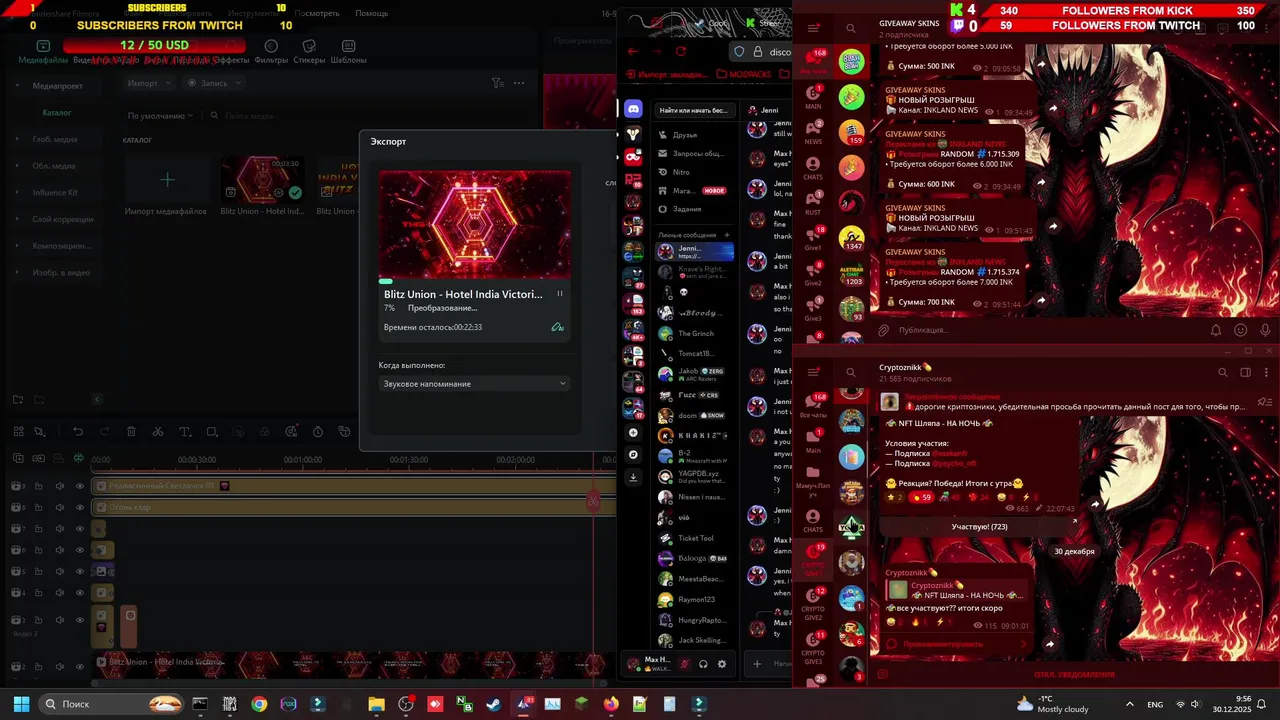Open the Telegram hamburger menu in GIVEAWAY SKINS window
1280x720 pixels.
coord(813,28)
